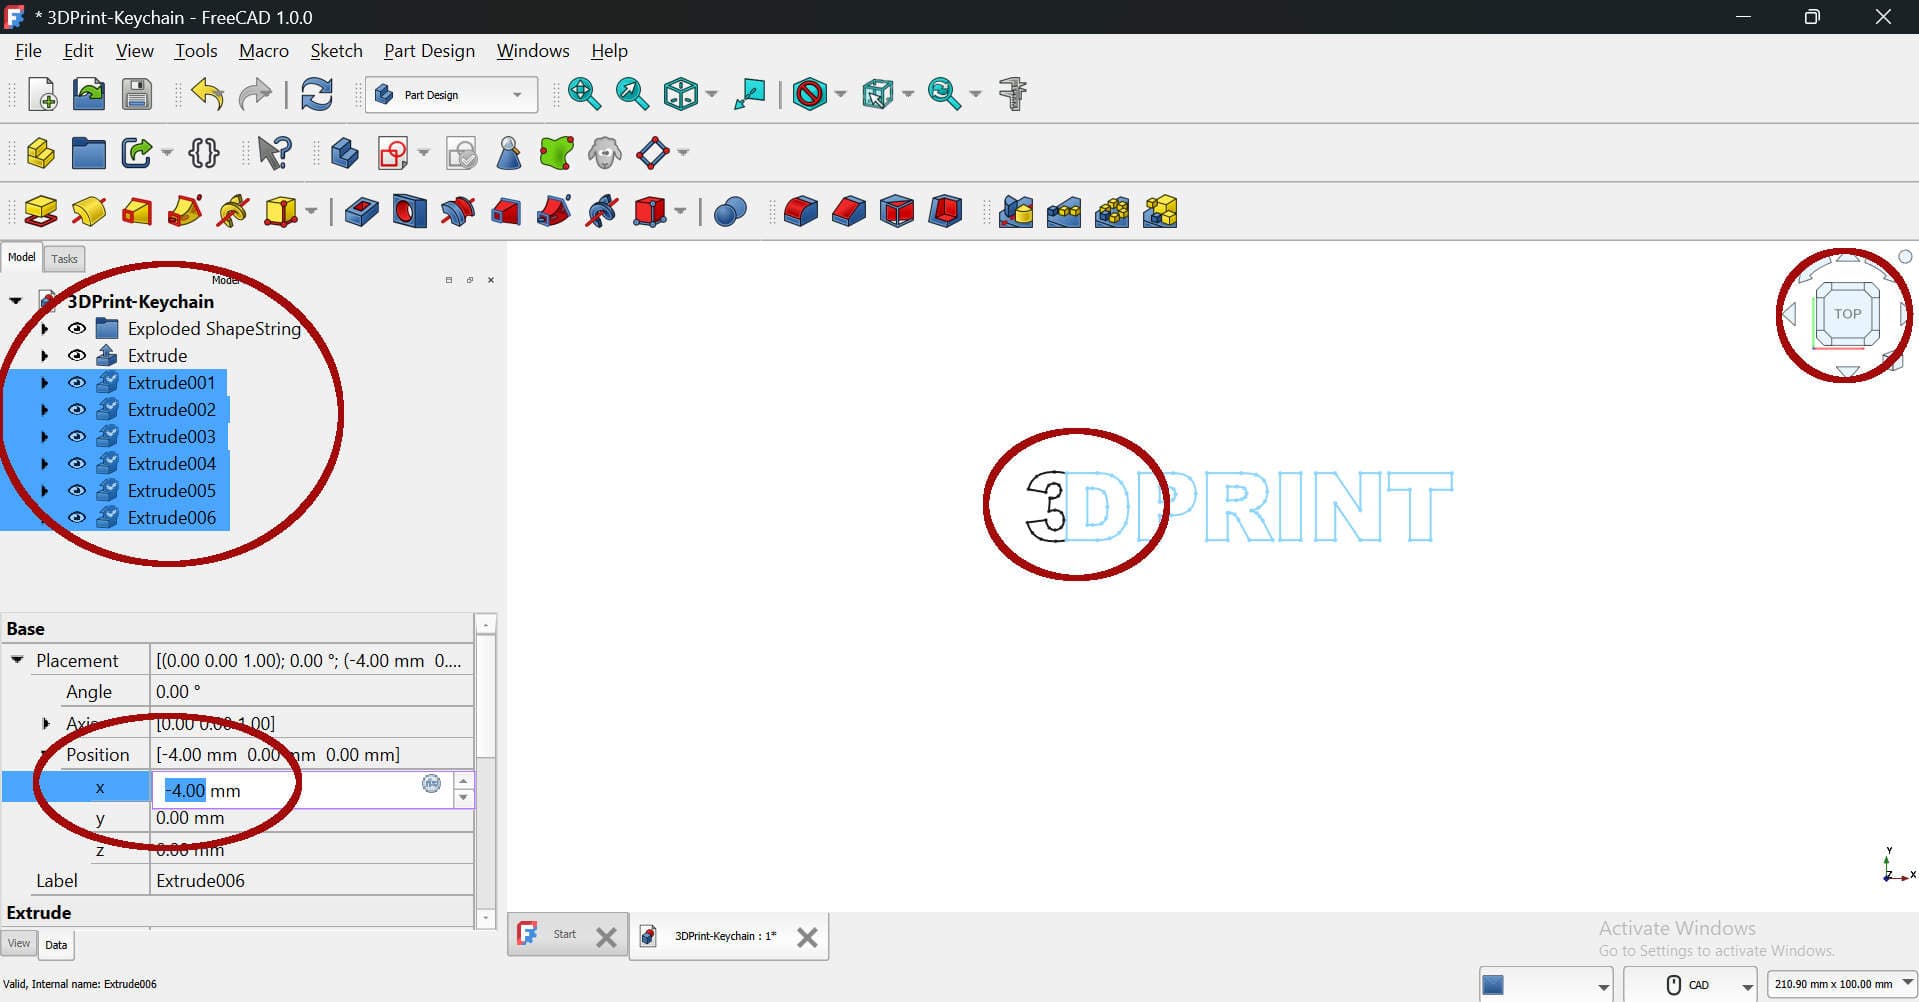Click the TOP face of navigation cube

(x=1847, y=313)
